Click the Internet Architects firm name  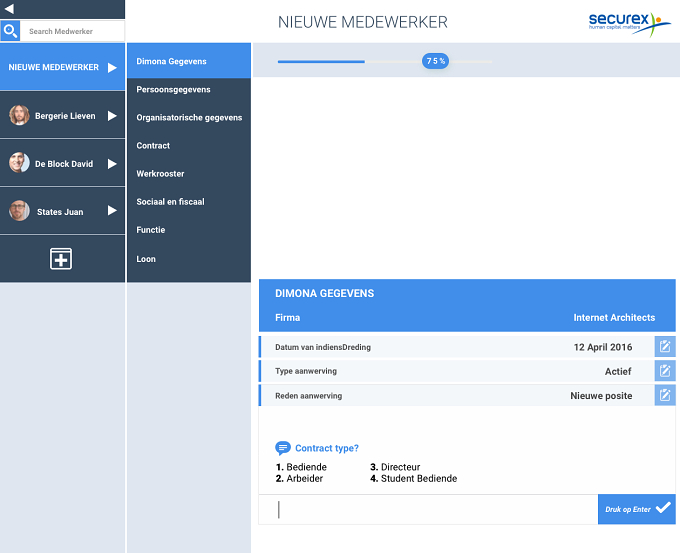pyautogui.click(x=614, y=317)
